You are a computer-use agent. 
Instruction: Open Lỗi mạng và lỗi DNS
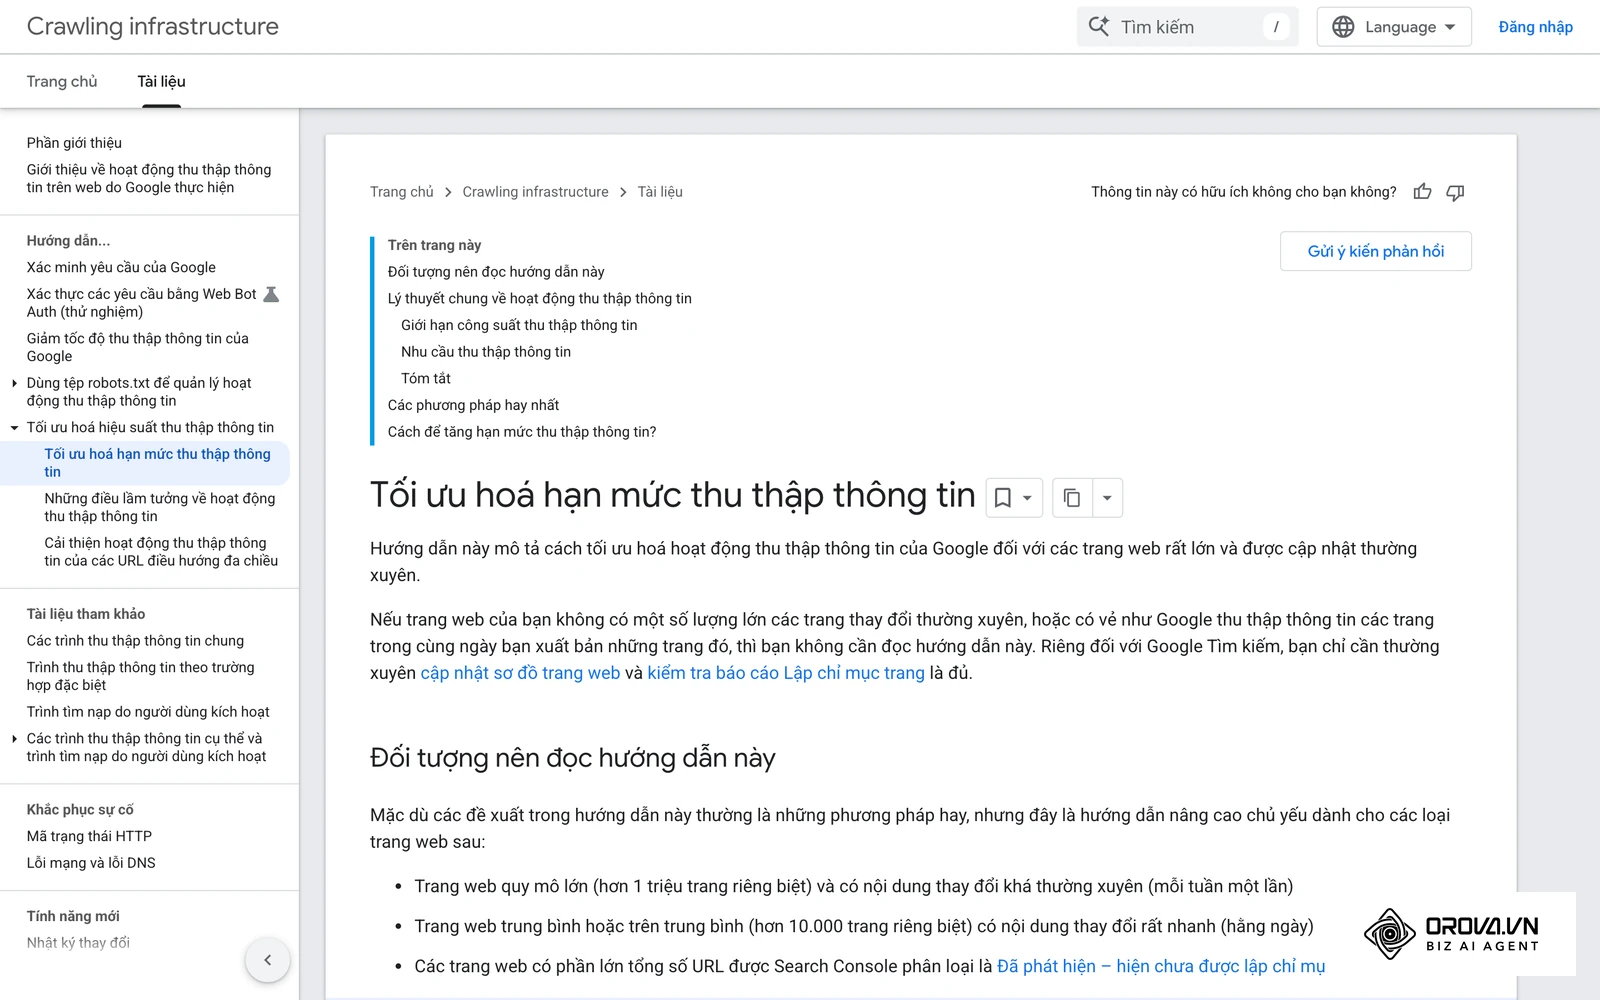click(91, 863)
